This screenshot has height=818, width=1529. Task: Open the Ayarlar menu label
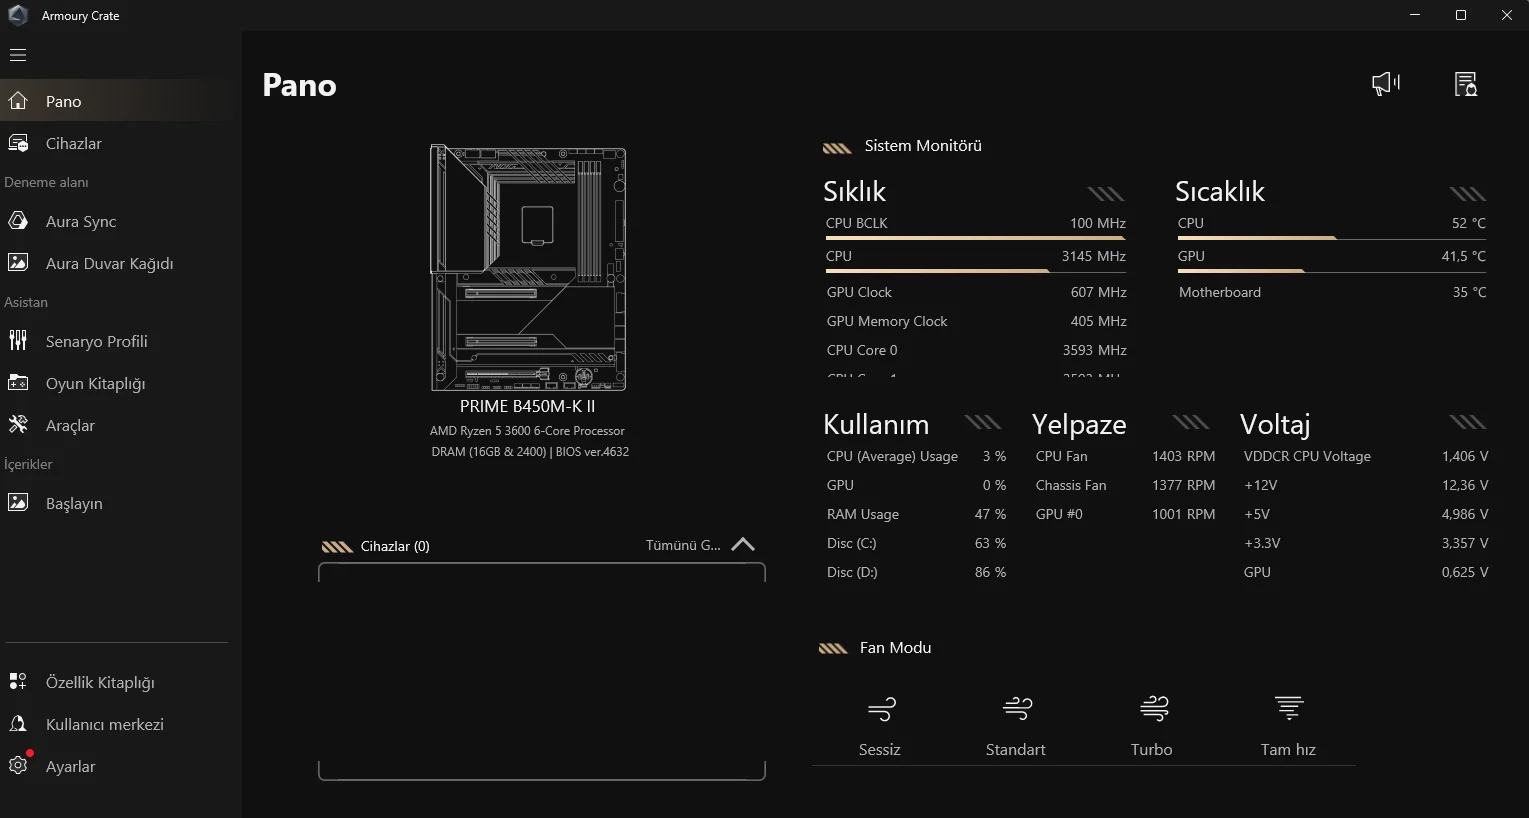click(71, 766)
